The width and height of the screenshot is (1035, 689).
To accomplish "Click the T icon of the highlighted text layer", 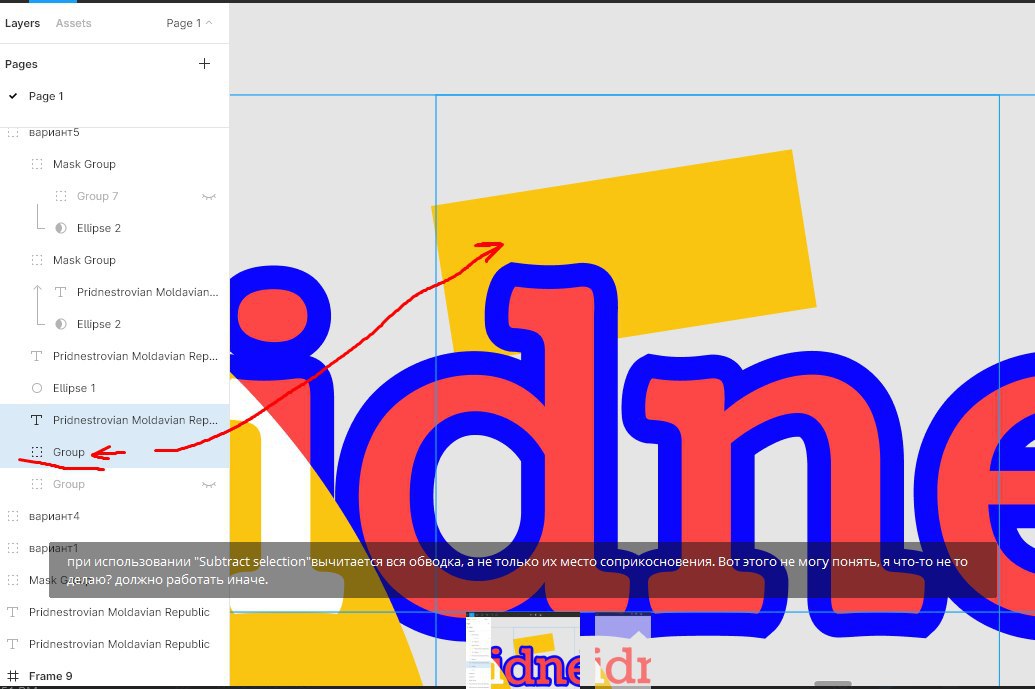I will [x=37, y=420].
